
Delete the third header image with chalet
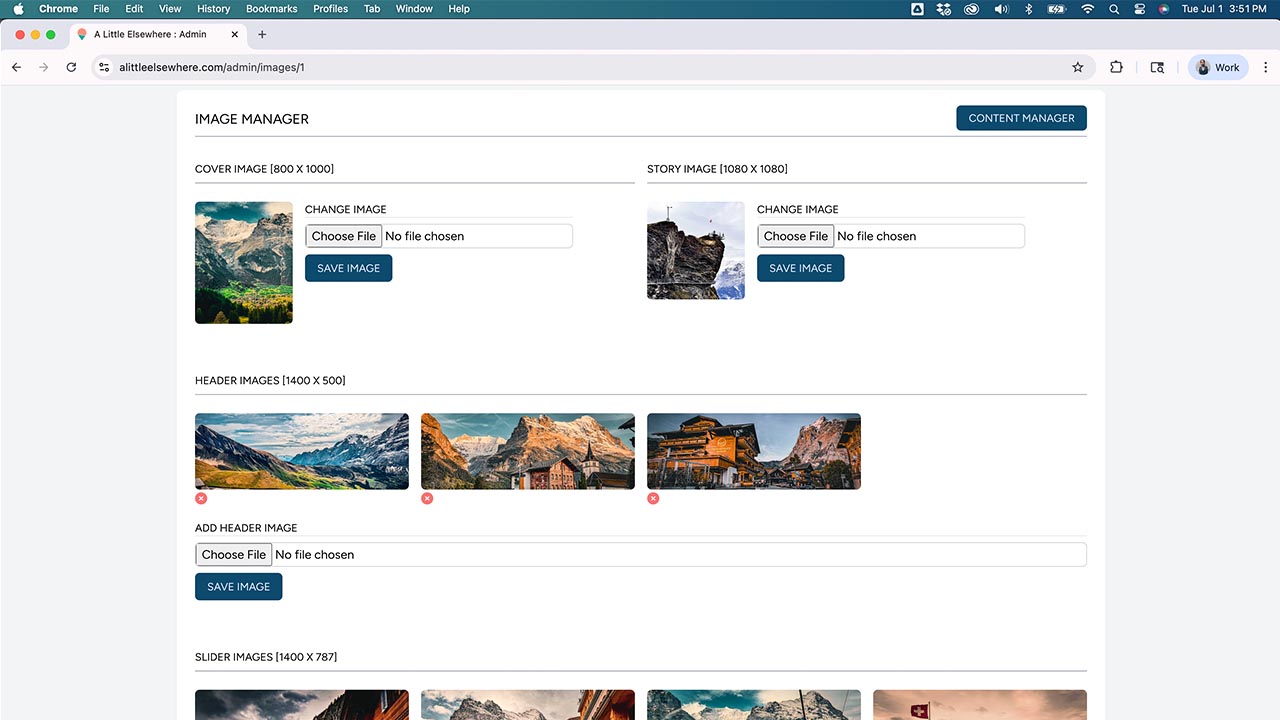[653, 498]
